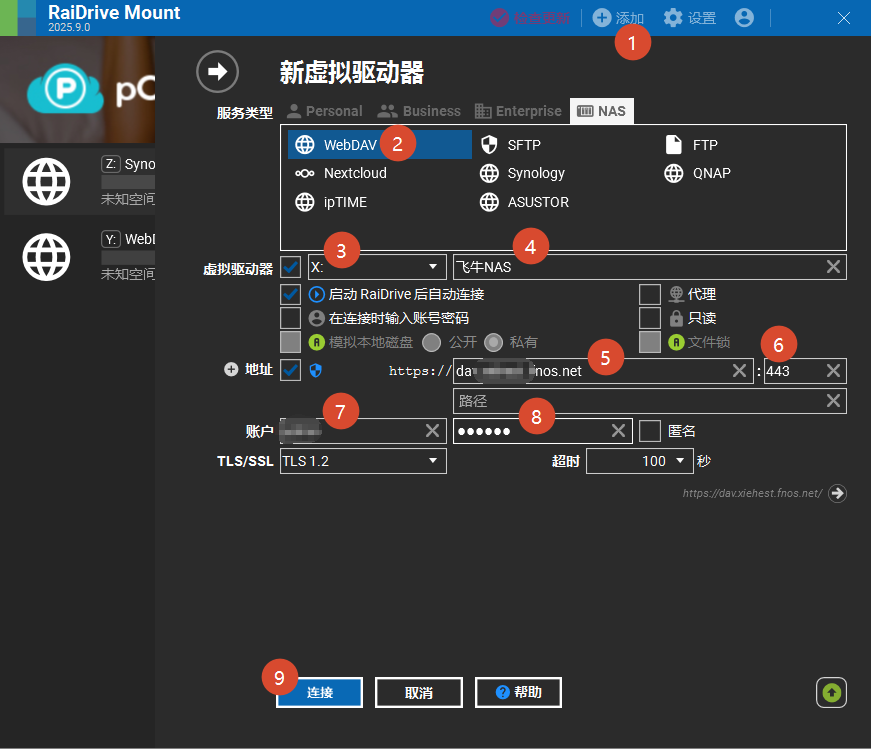
Task: Click the Z: Synology drive globe icon
Action: [x=46, y=182]
